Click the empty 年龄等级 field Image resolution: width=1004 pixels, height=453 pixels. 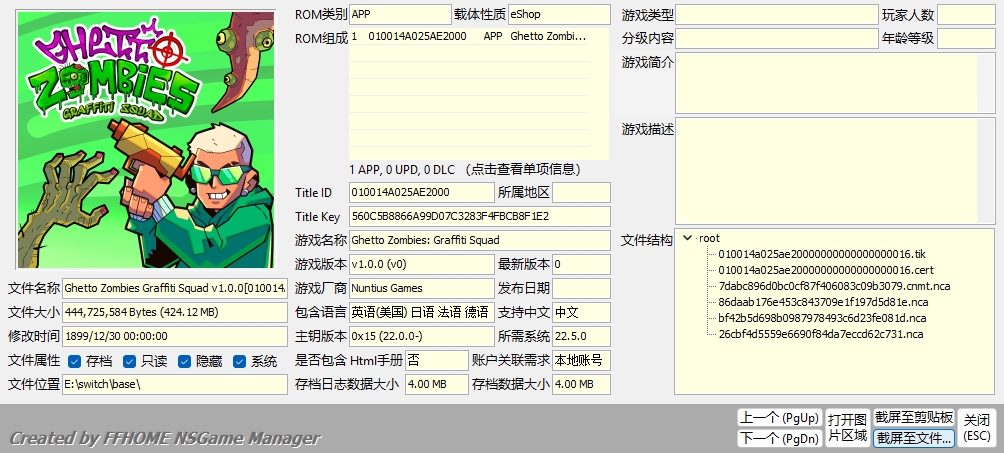pyautogui.click(x=966, y=38)
